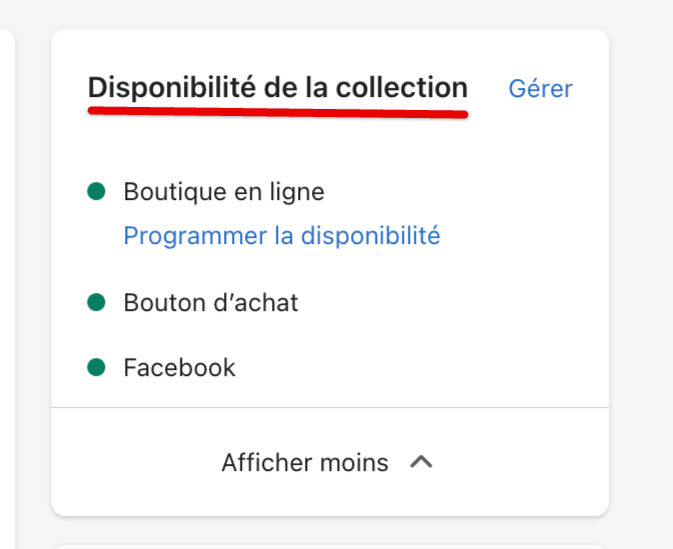This screenshot has height=549, width=673.
Task: Click the partially visible card at the bottom
Action: (330, 546)
